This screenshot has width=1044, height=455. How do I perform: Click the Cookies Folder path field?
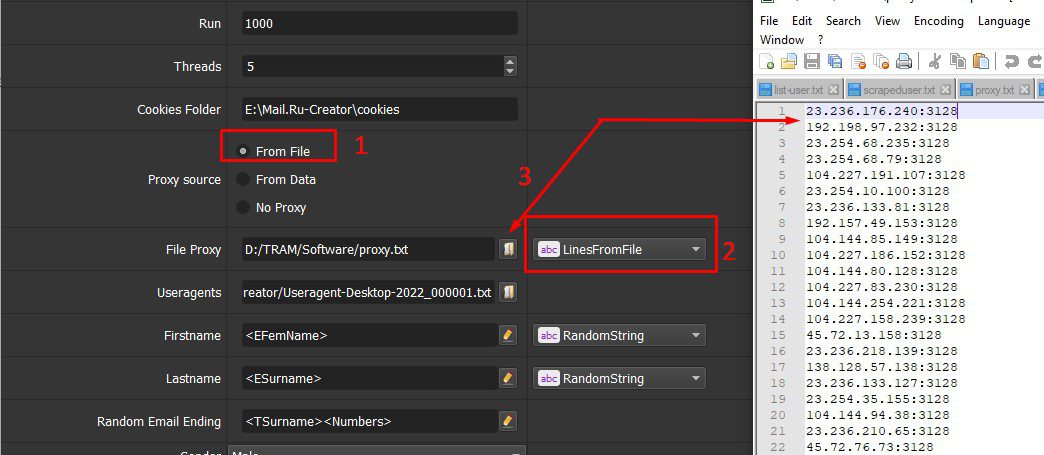380,109
